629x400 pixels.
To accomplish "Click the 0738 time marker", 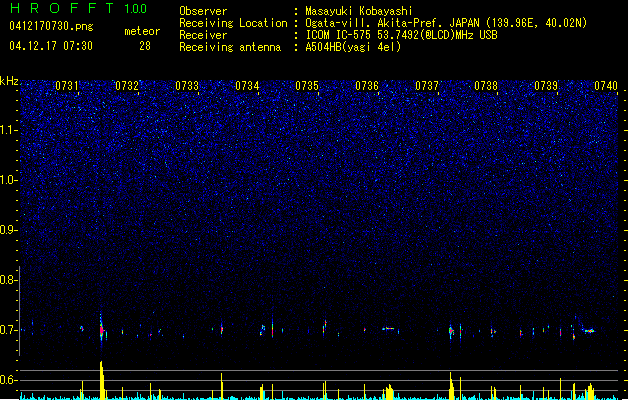I will point(486,86).
